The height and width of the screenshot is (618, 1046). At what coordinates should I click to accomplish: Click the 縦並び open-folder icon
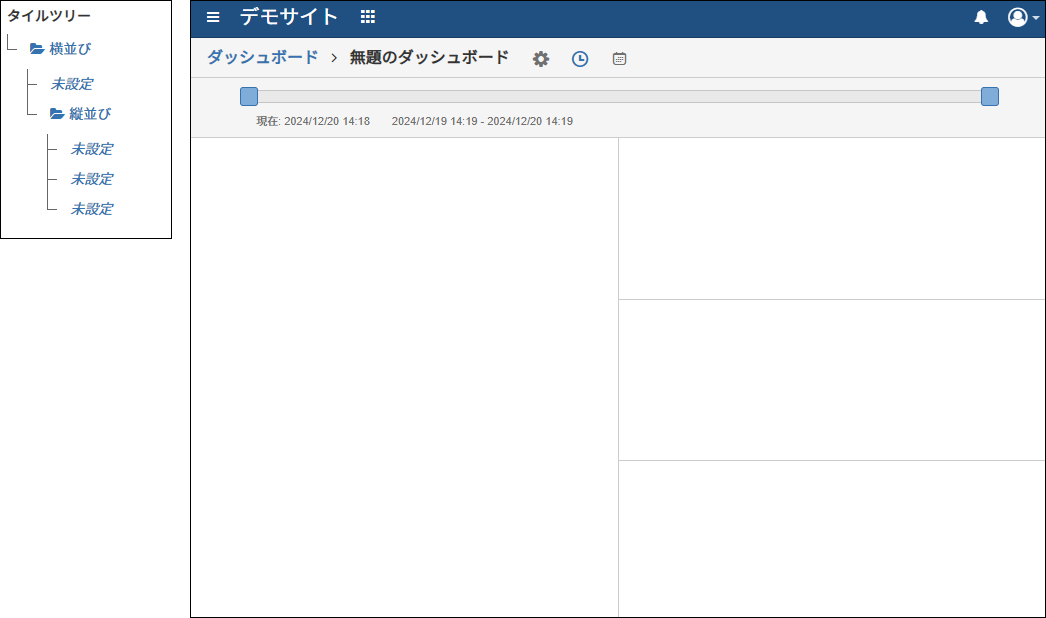[57, 114]
